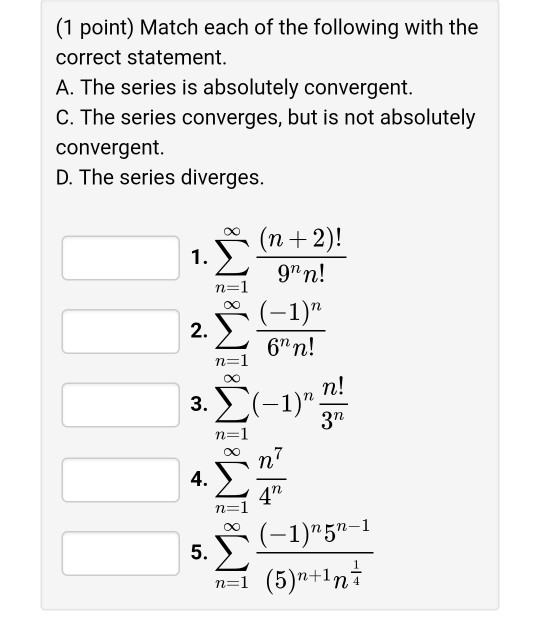This screenshot has height=622, width=540.
Task: Click the bold number label 3.
Action: (x=199, y=404)
